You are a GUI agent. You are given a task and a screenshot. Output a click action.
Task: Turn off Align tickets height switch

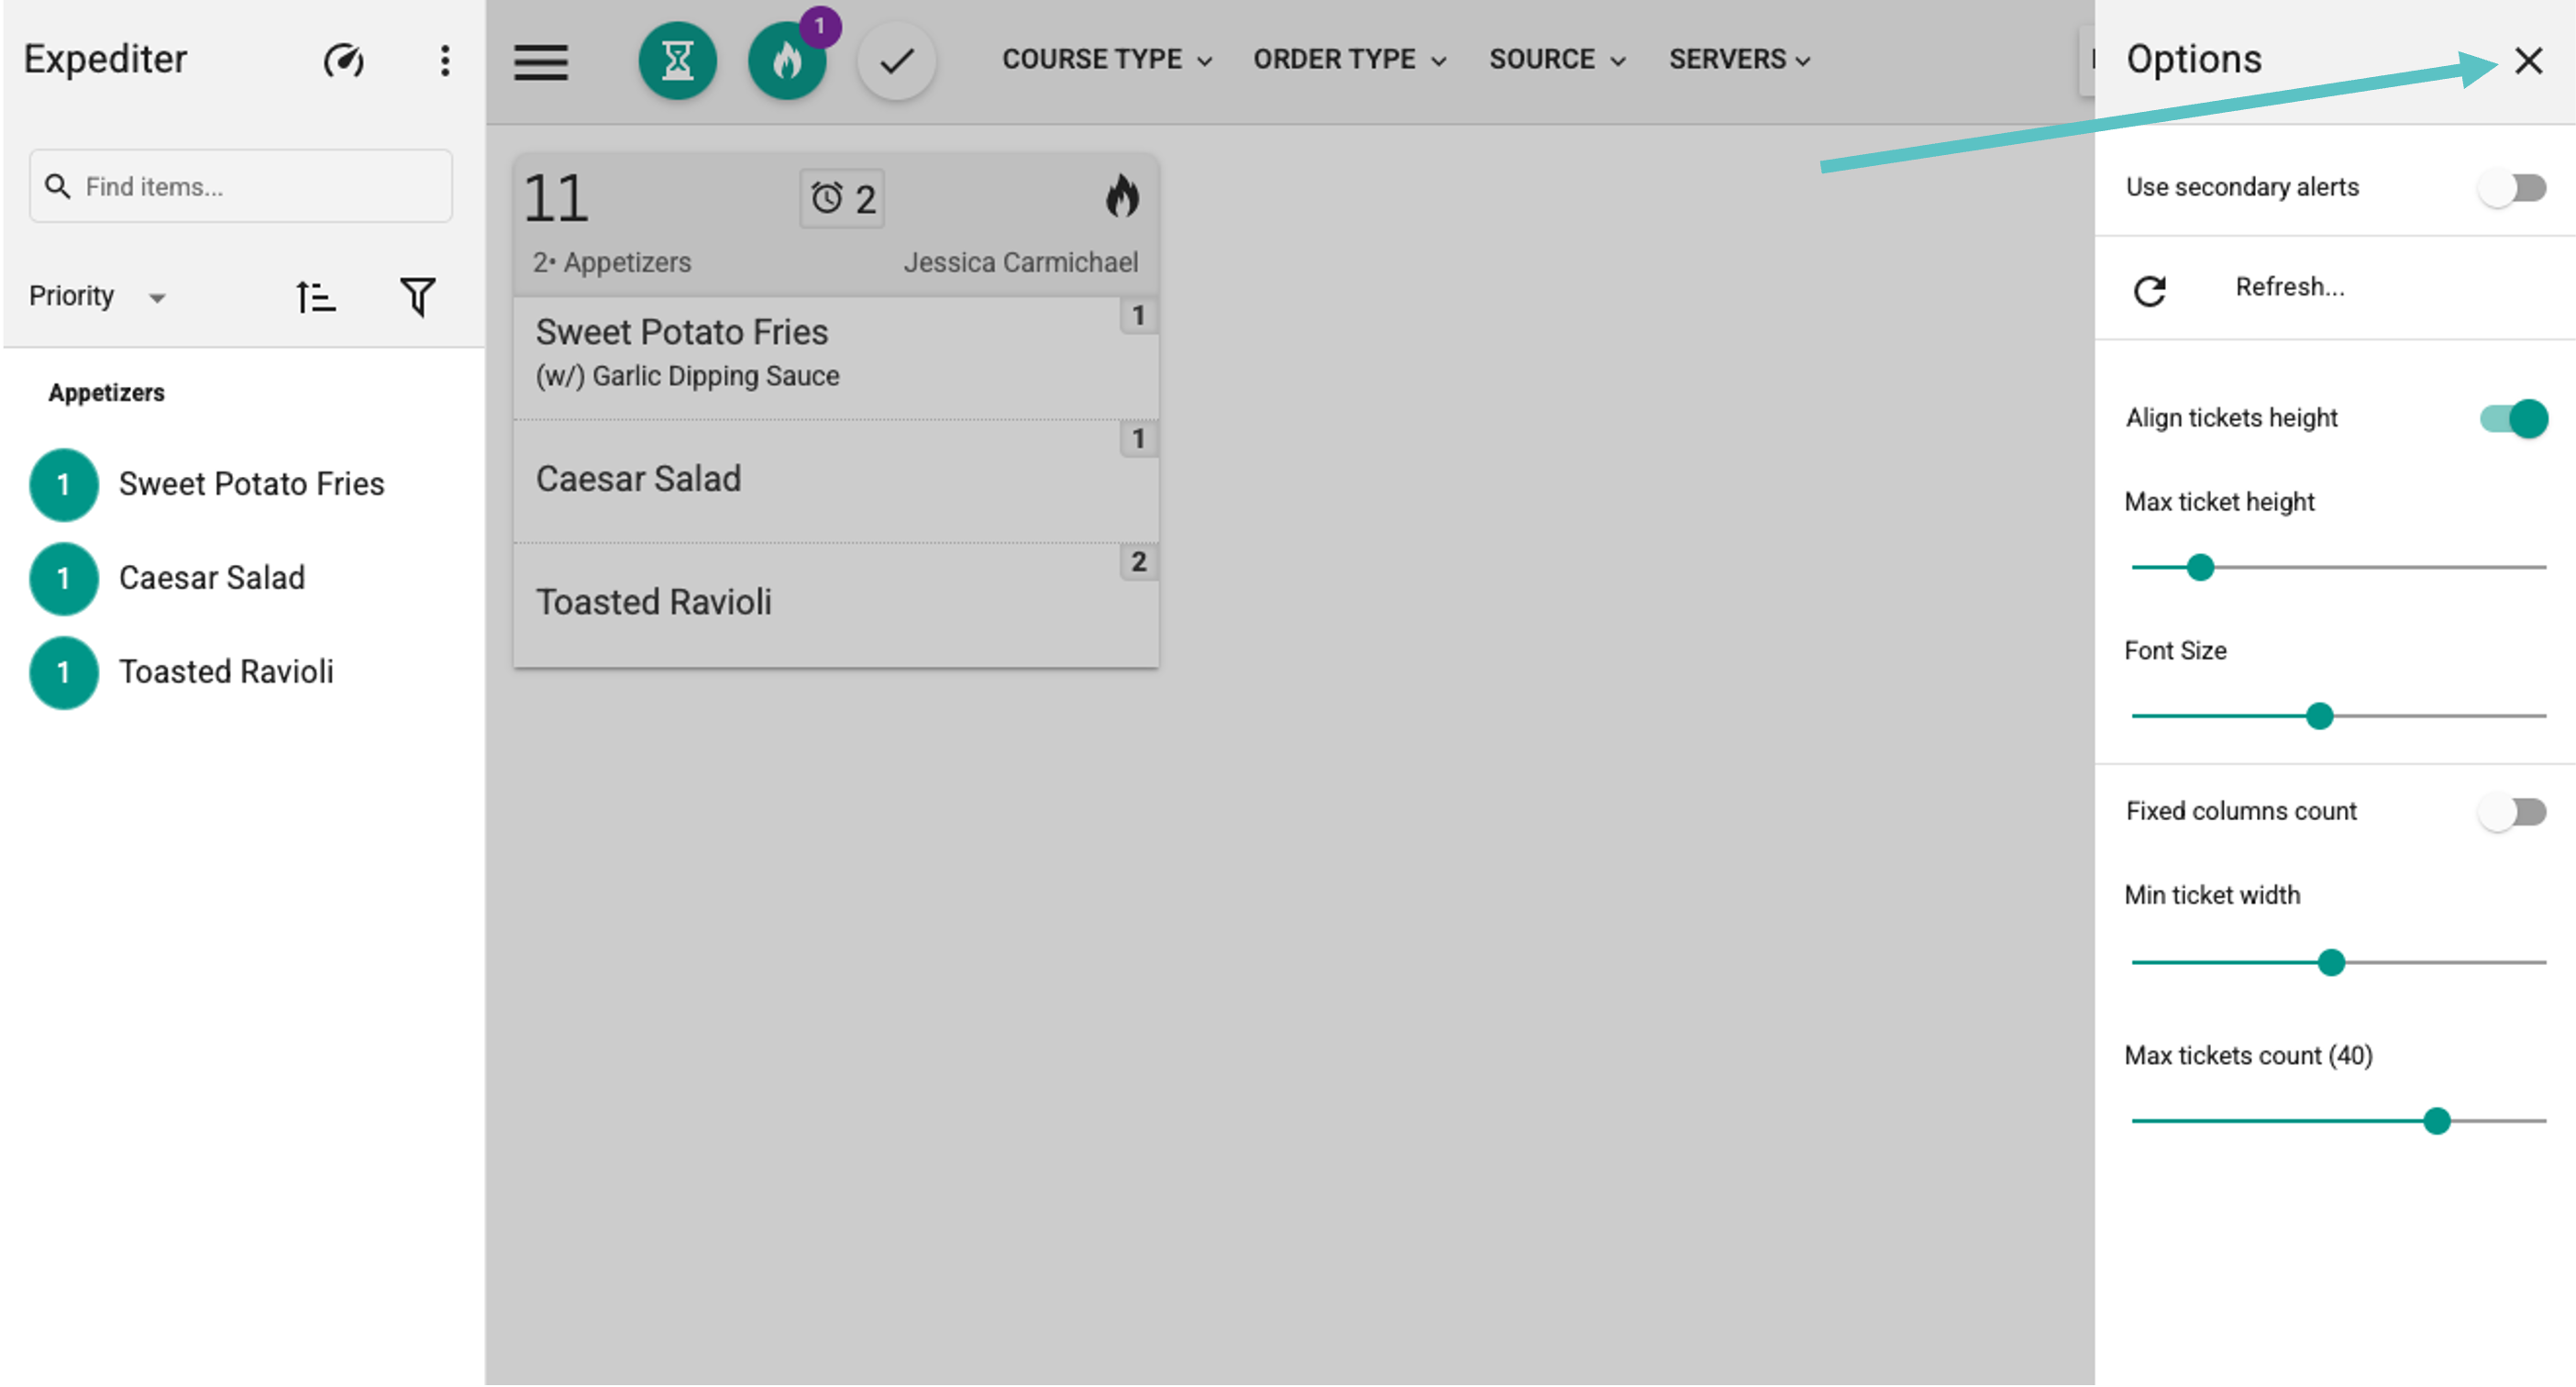pyautogui.click(x=2513, y=418)
